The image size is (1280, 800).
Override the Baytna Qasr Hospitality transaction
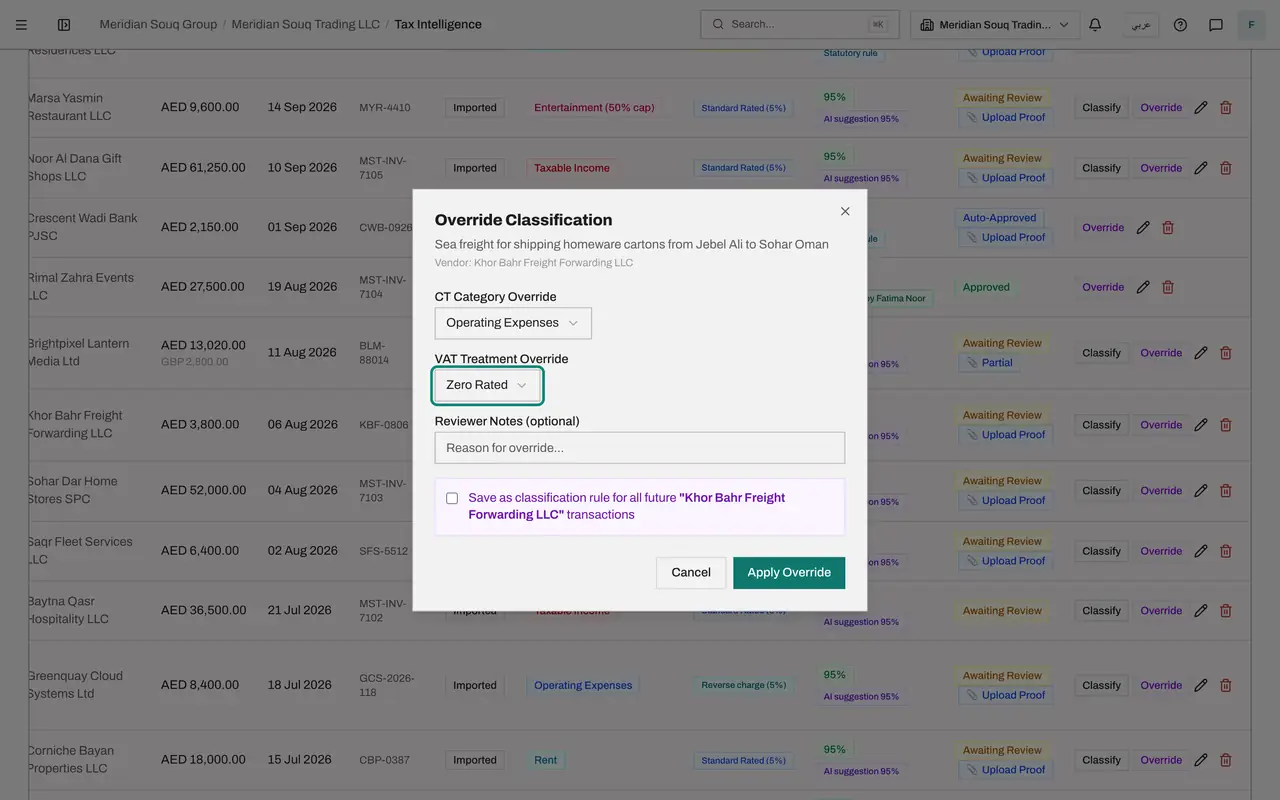tap(1161, 611)
